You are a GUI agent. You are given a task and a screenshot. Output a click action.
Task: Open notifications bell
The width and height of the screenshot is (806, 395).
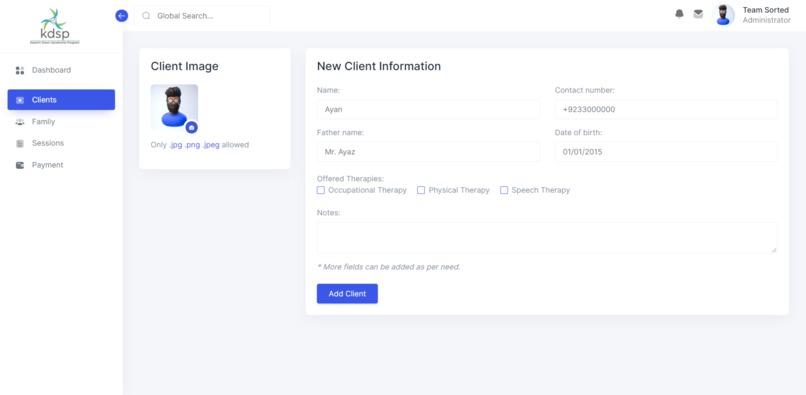(x=680, y=14)
